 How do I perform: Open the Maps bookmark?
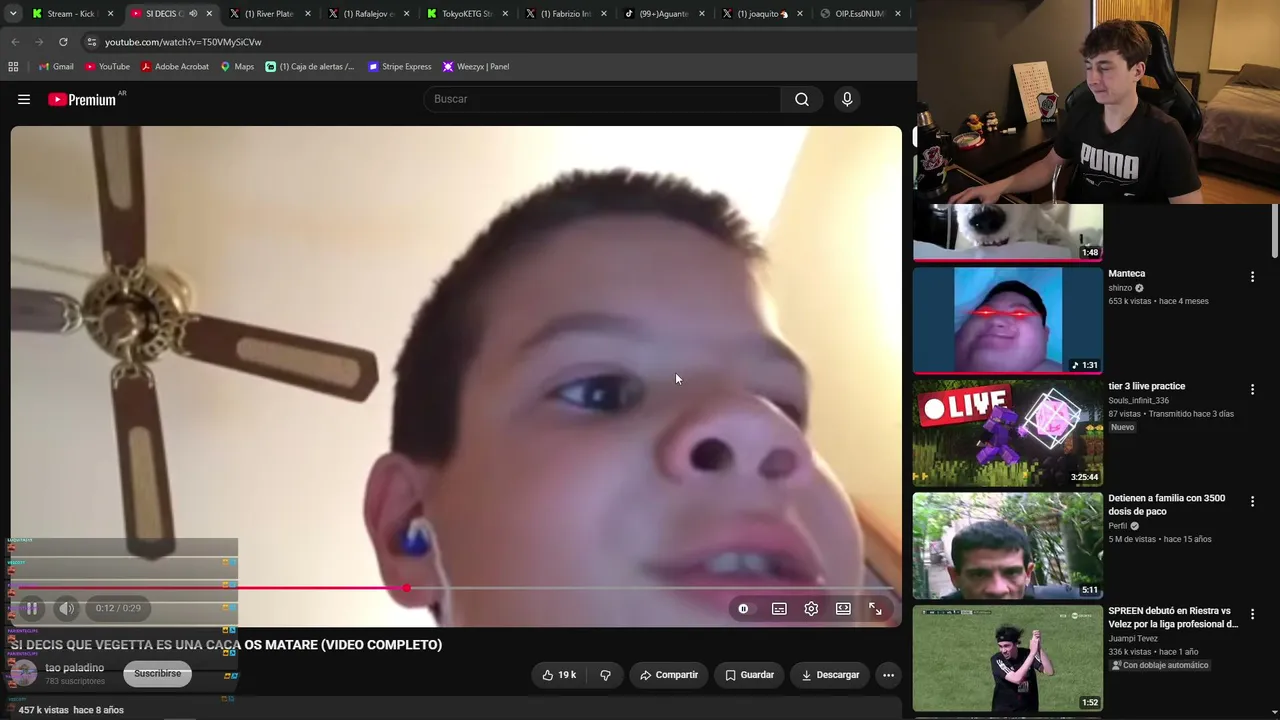(x=237, y=67)
